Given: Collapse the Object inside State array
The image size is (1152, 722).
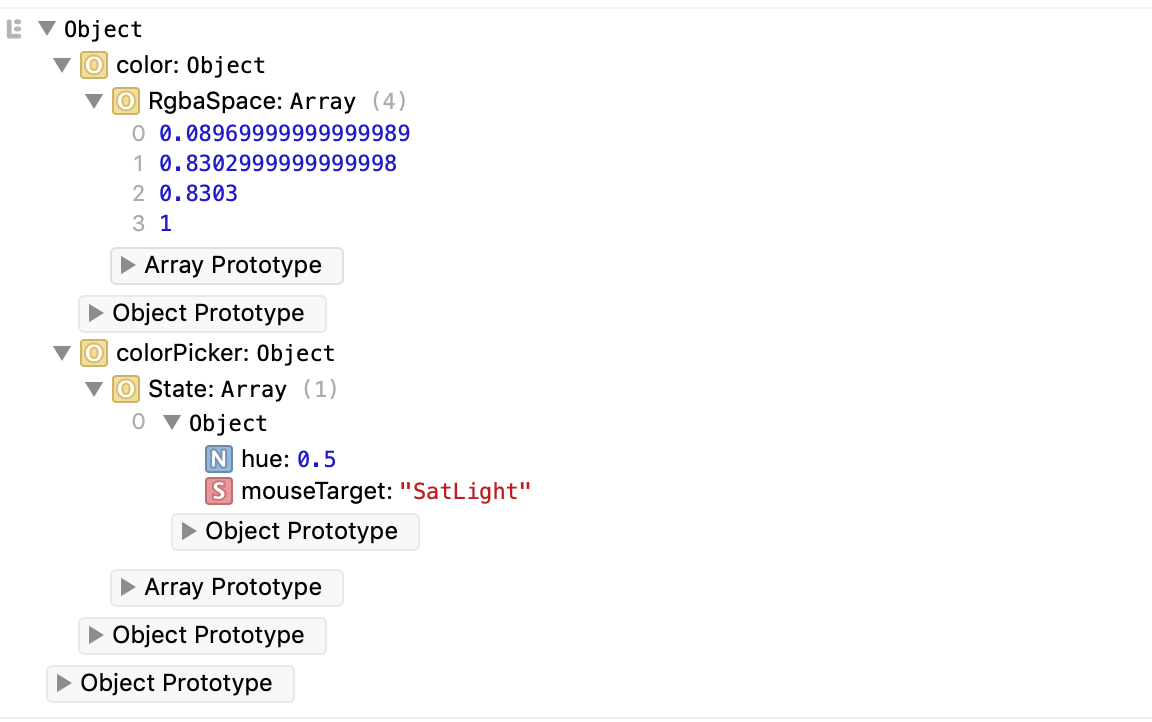Looking at the screenshot, I should click(171, 422).
